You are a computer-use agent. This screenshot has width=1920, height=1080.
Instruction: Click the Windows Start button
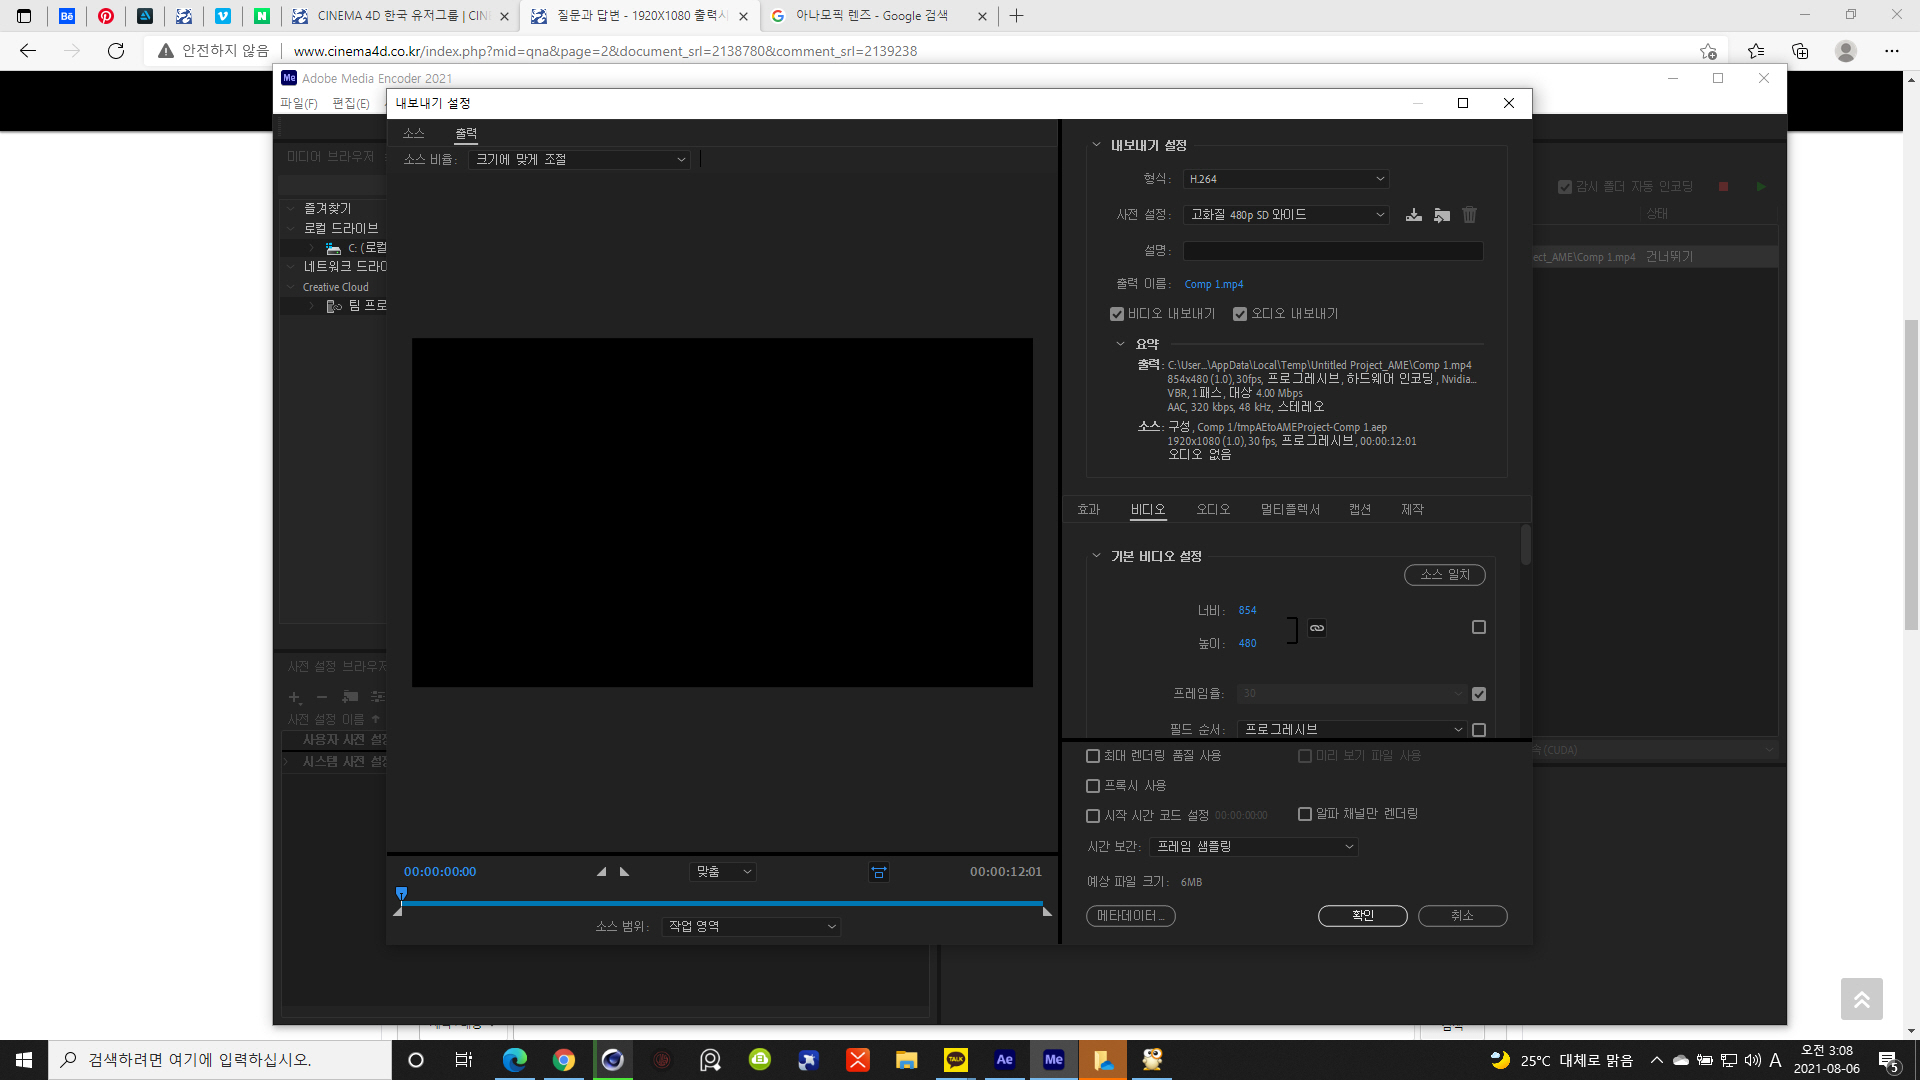point(24,1060)
